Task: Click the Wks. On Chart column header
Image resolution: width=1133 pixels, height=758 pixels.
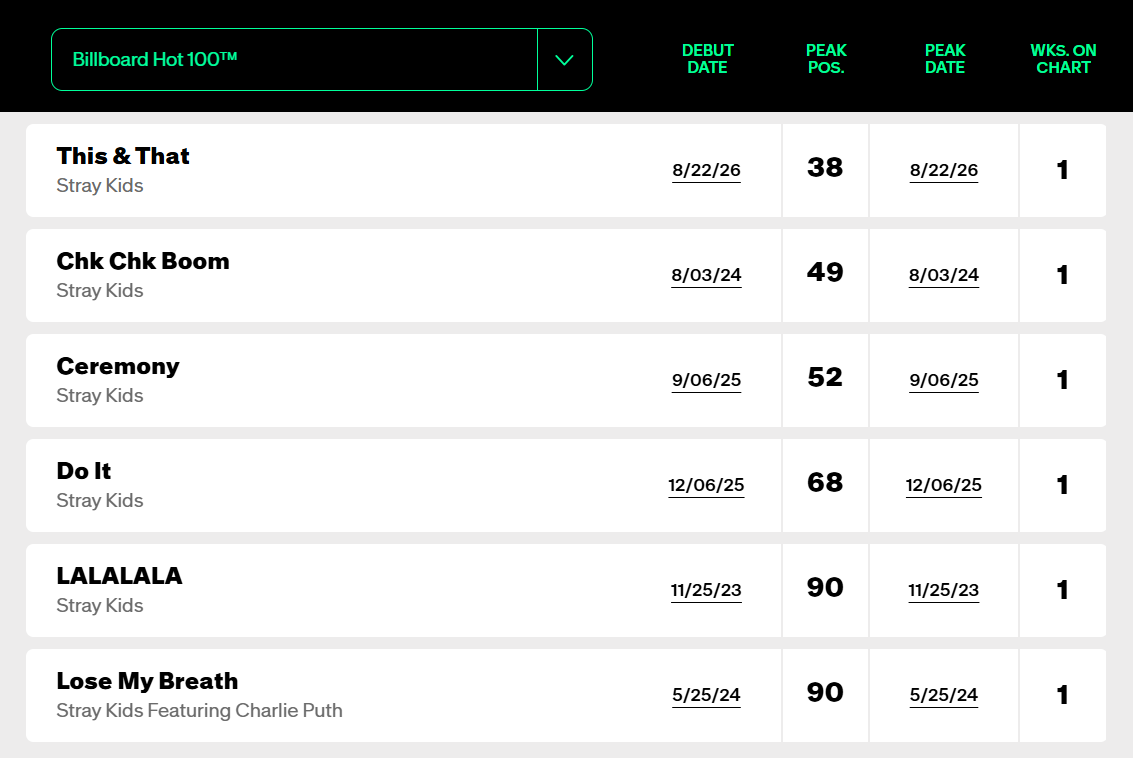Action: pyautogui.click(x=1063, y=59)
